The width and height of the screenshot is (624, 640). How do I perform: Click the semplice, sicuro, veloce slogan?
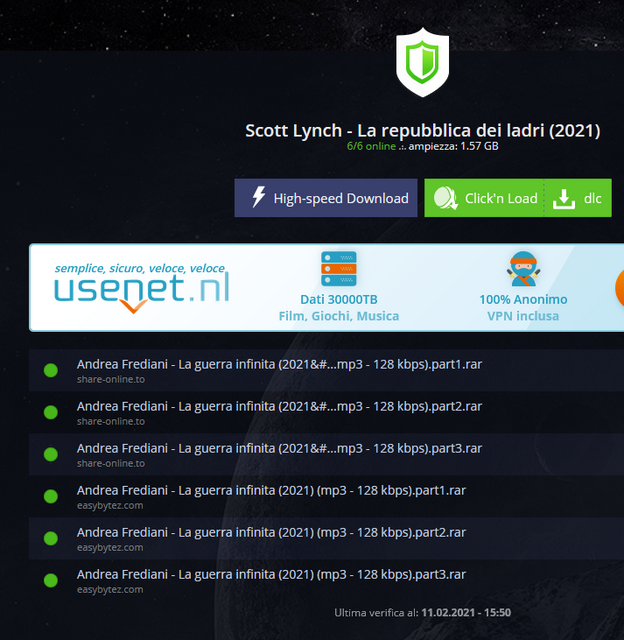[140, 268]
